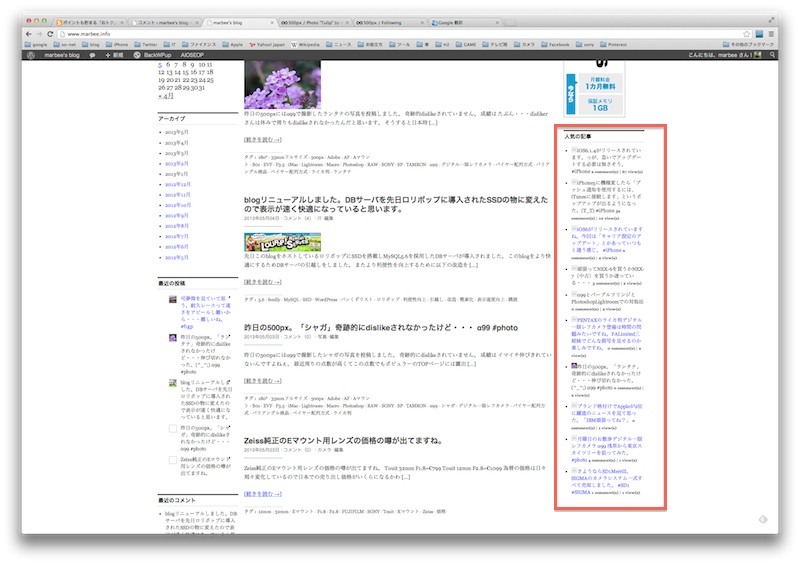The height and width of the screenshot is (564, 800).
Task: Click the BackWPup icon in admin bar
Action: pos(137,55)
